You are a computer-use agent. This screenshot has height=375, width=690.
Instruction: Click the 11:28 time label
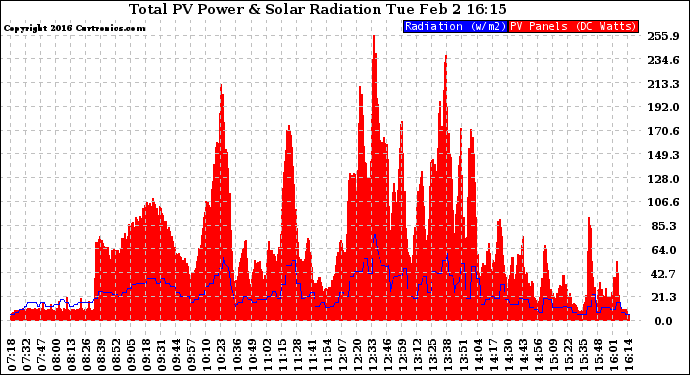point(297,355)
